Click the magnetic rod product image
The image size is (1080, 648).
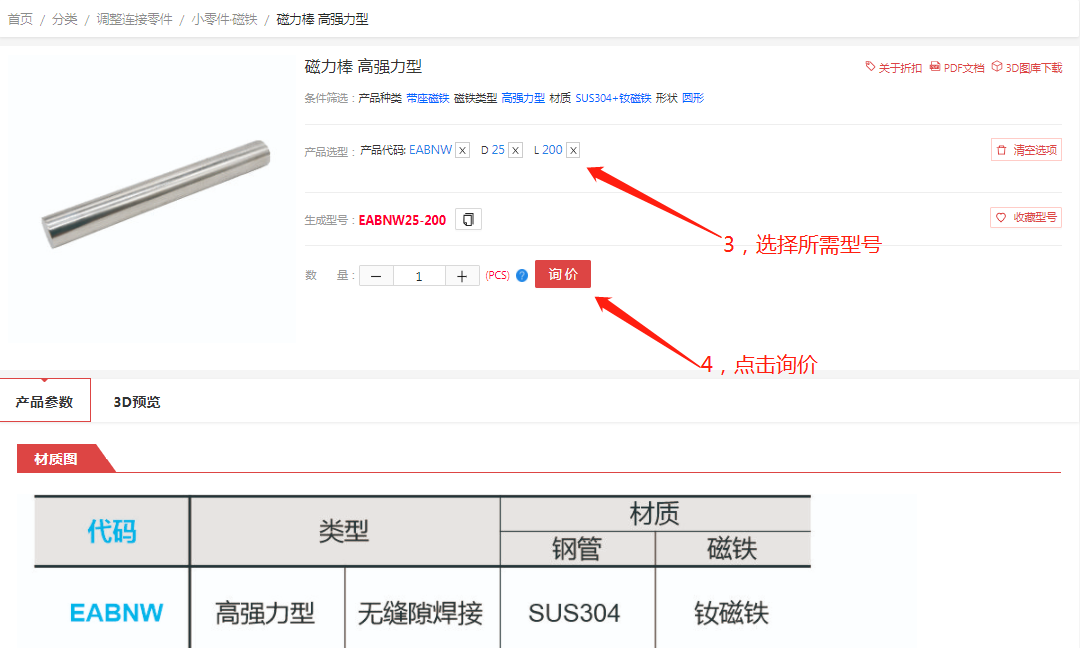tap(156, 194)
